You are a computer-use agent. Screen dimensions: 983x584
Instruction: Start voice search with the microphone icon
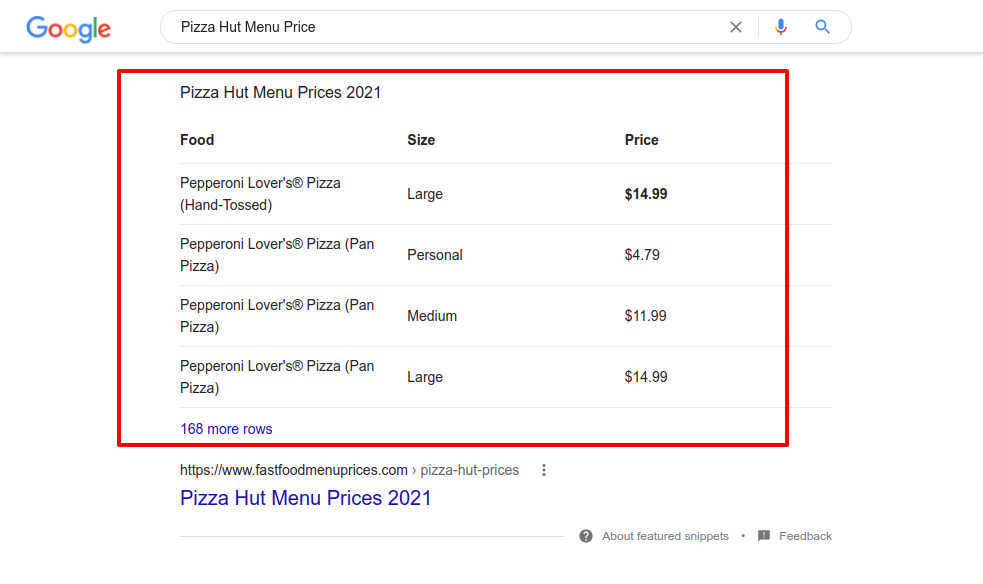pyautogui.click(x=781, y=27)
